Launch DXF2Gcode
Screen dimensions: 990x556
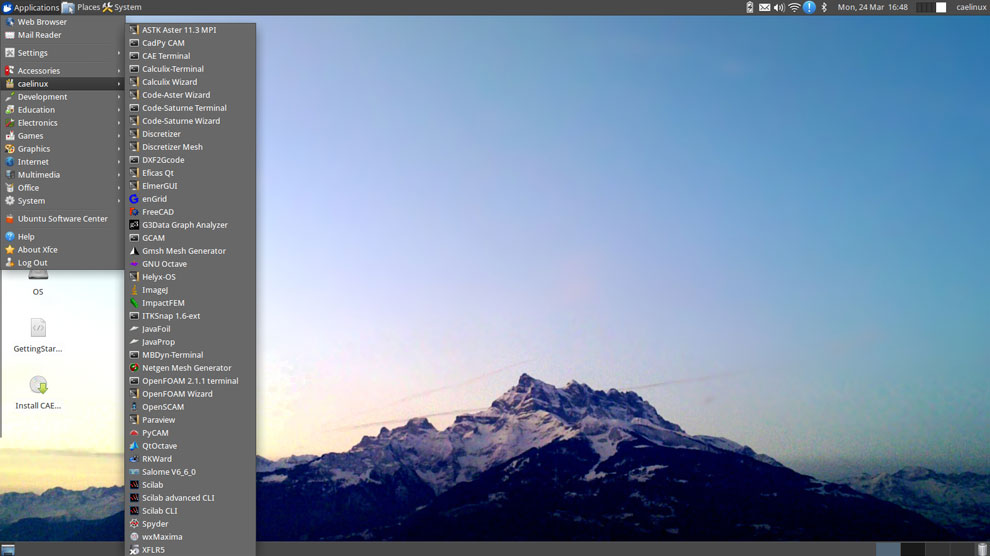[191, 160]
